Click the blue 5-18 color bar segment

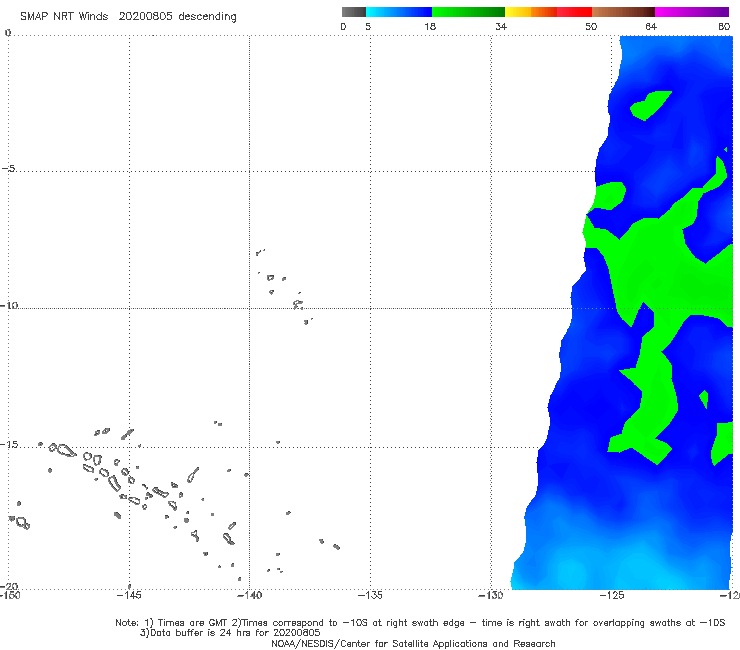(399, 12)
